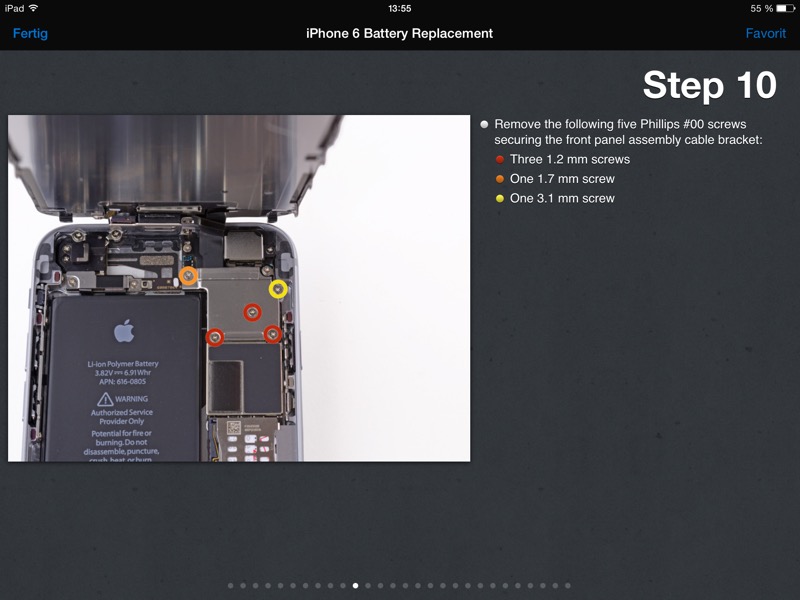The width and height of the screenshot is (800, 600).
Task: Tap the orange screw marker on photo
Action: pyautogui.click(x=188, y=276)
